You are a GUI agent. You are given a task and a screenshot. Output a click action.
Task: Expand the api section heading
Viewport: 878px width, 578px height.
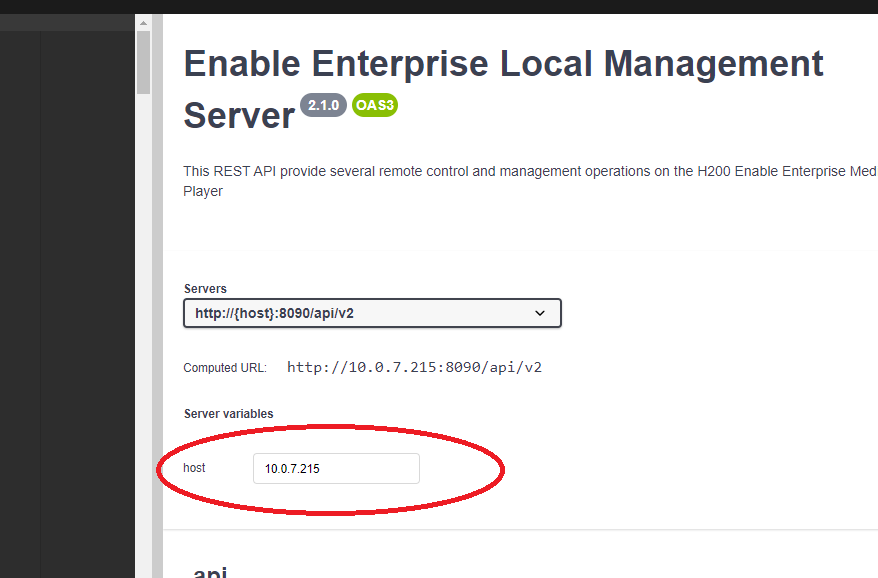click(210, 572)
